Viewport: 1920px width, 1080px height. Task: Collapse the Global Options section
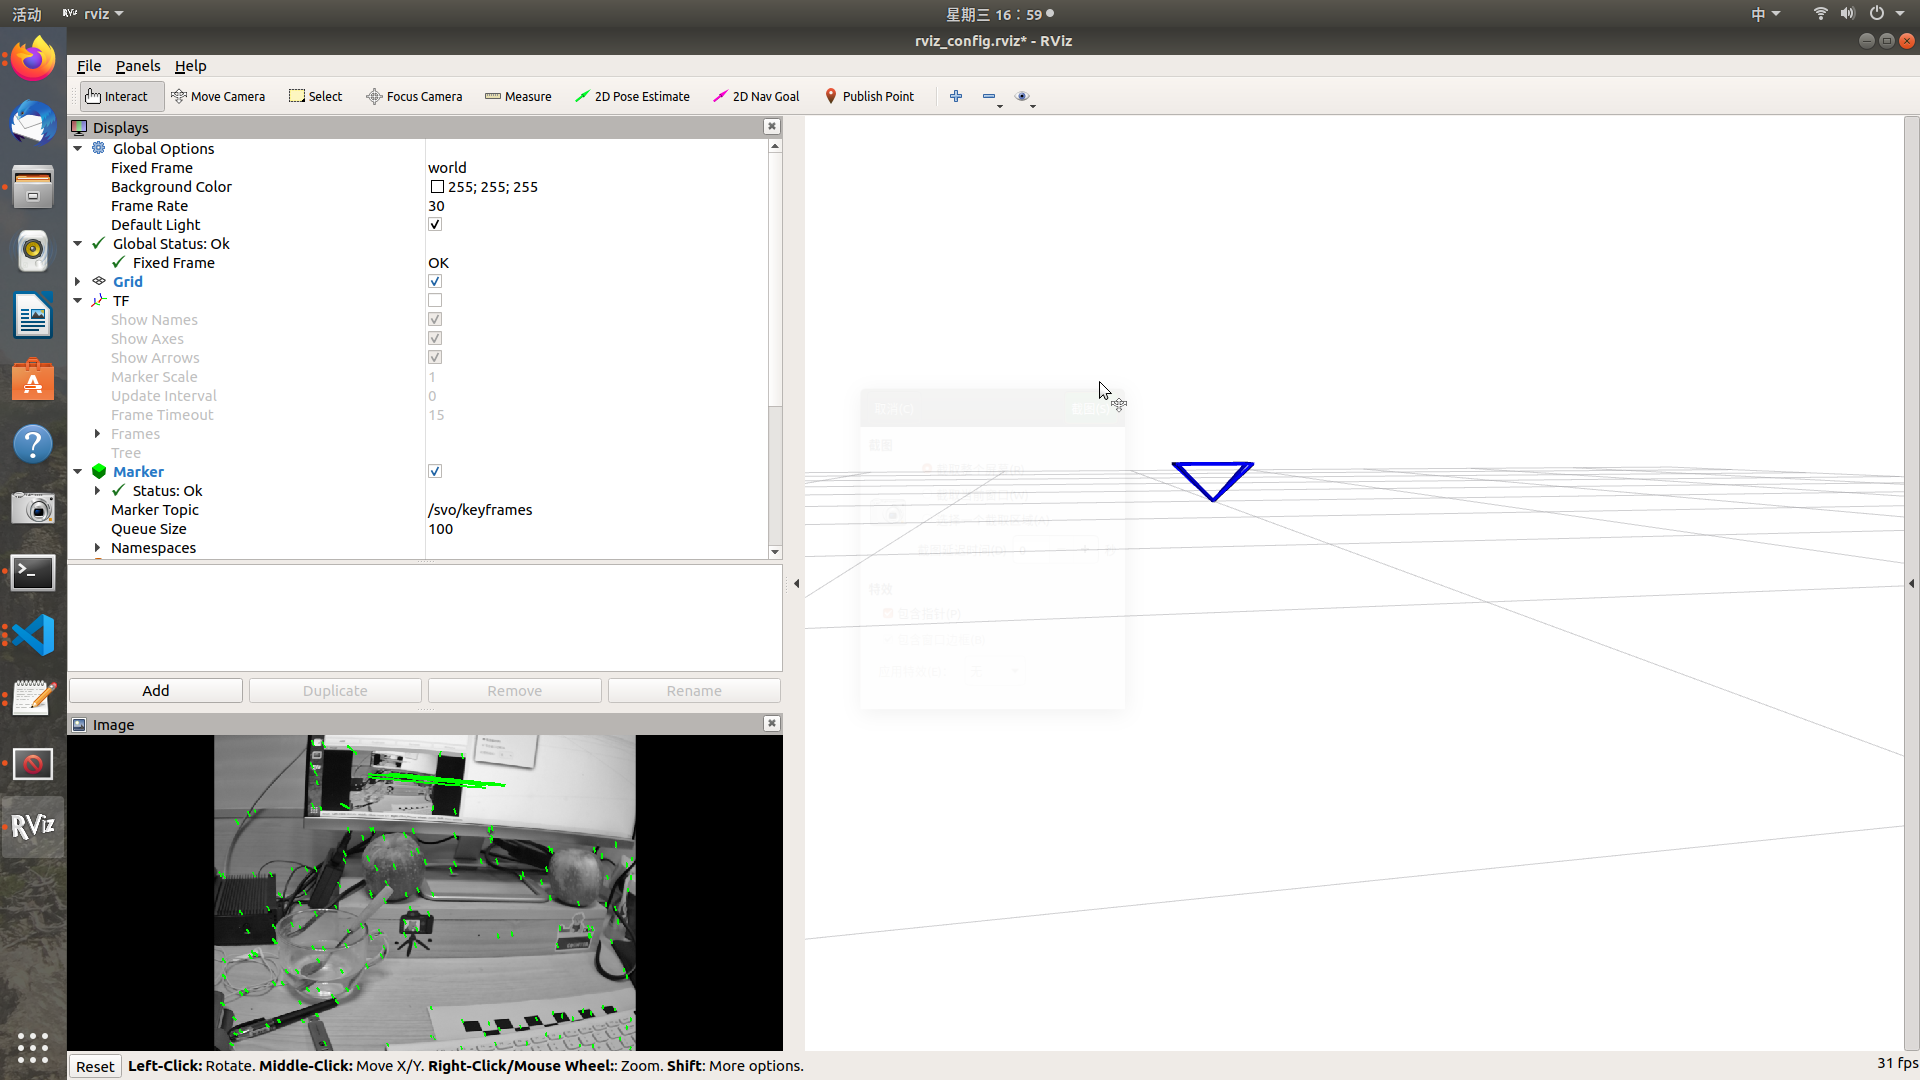[78, 149]
